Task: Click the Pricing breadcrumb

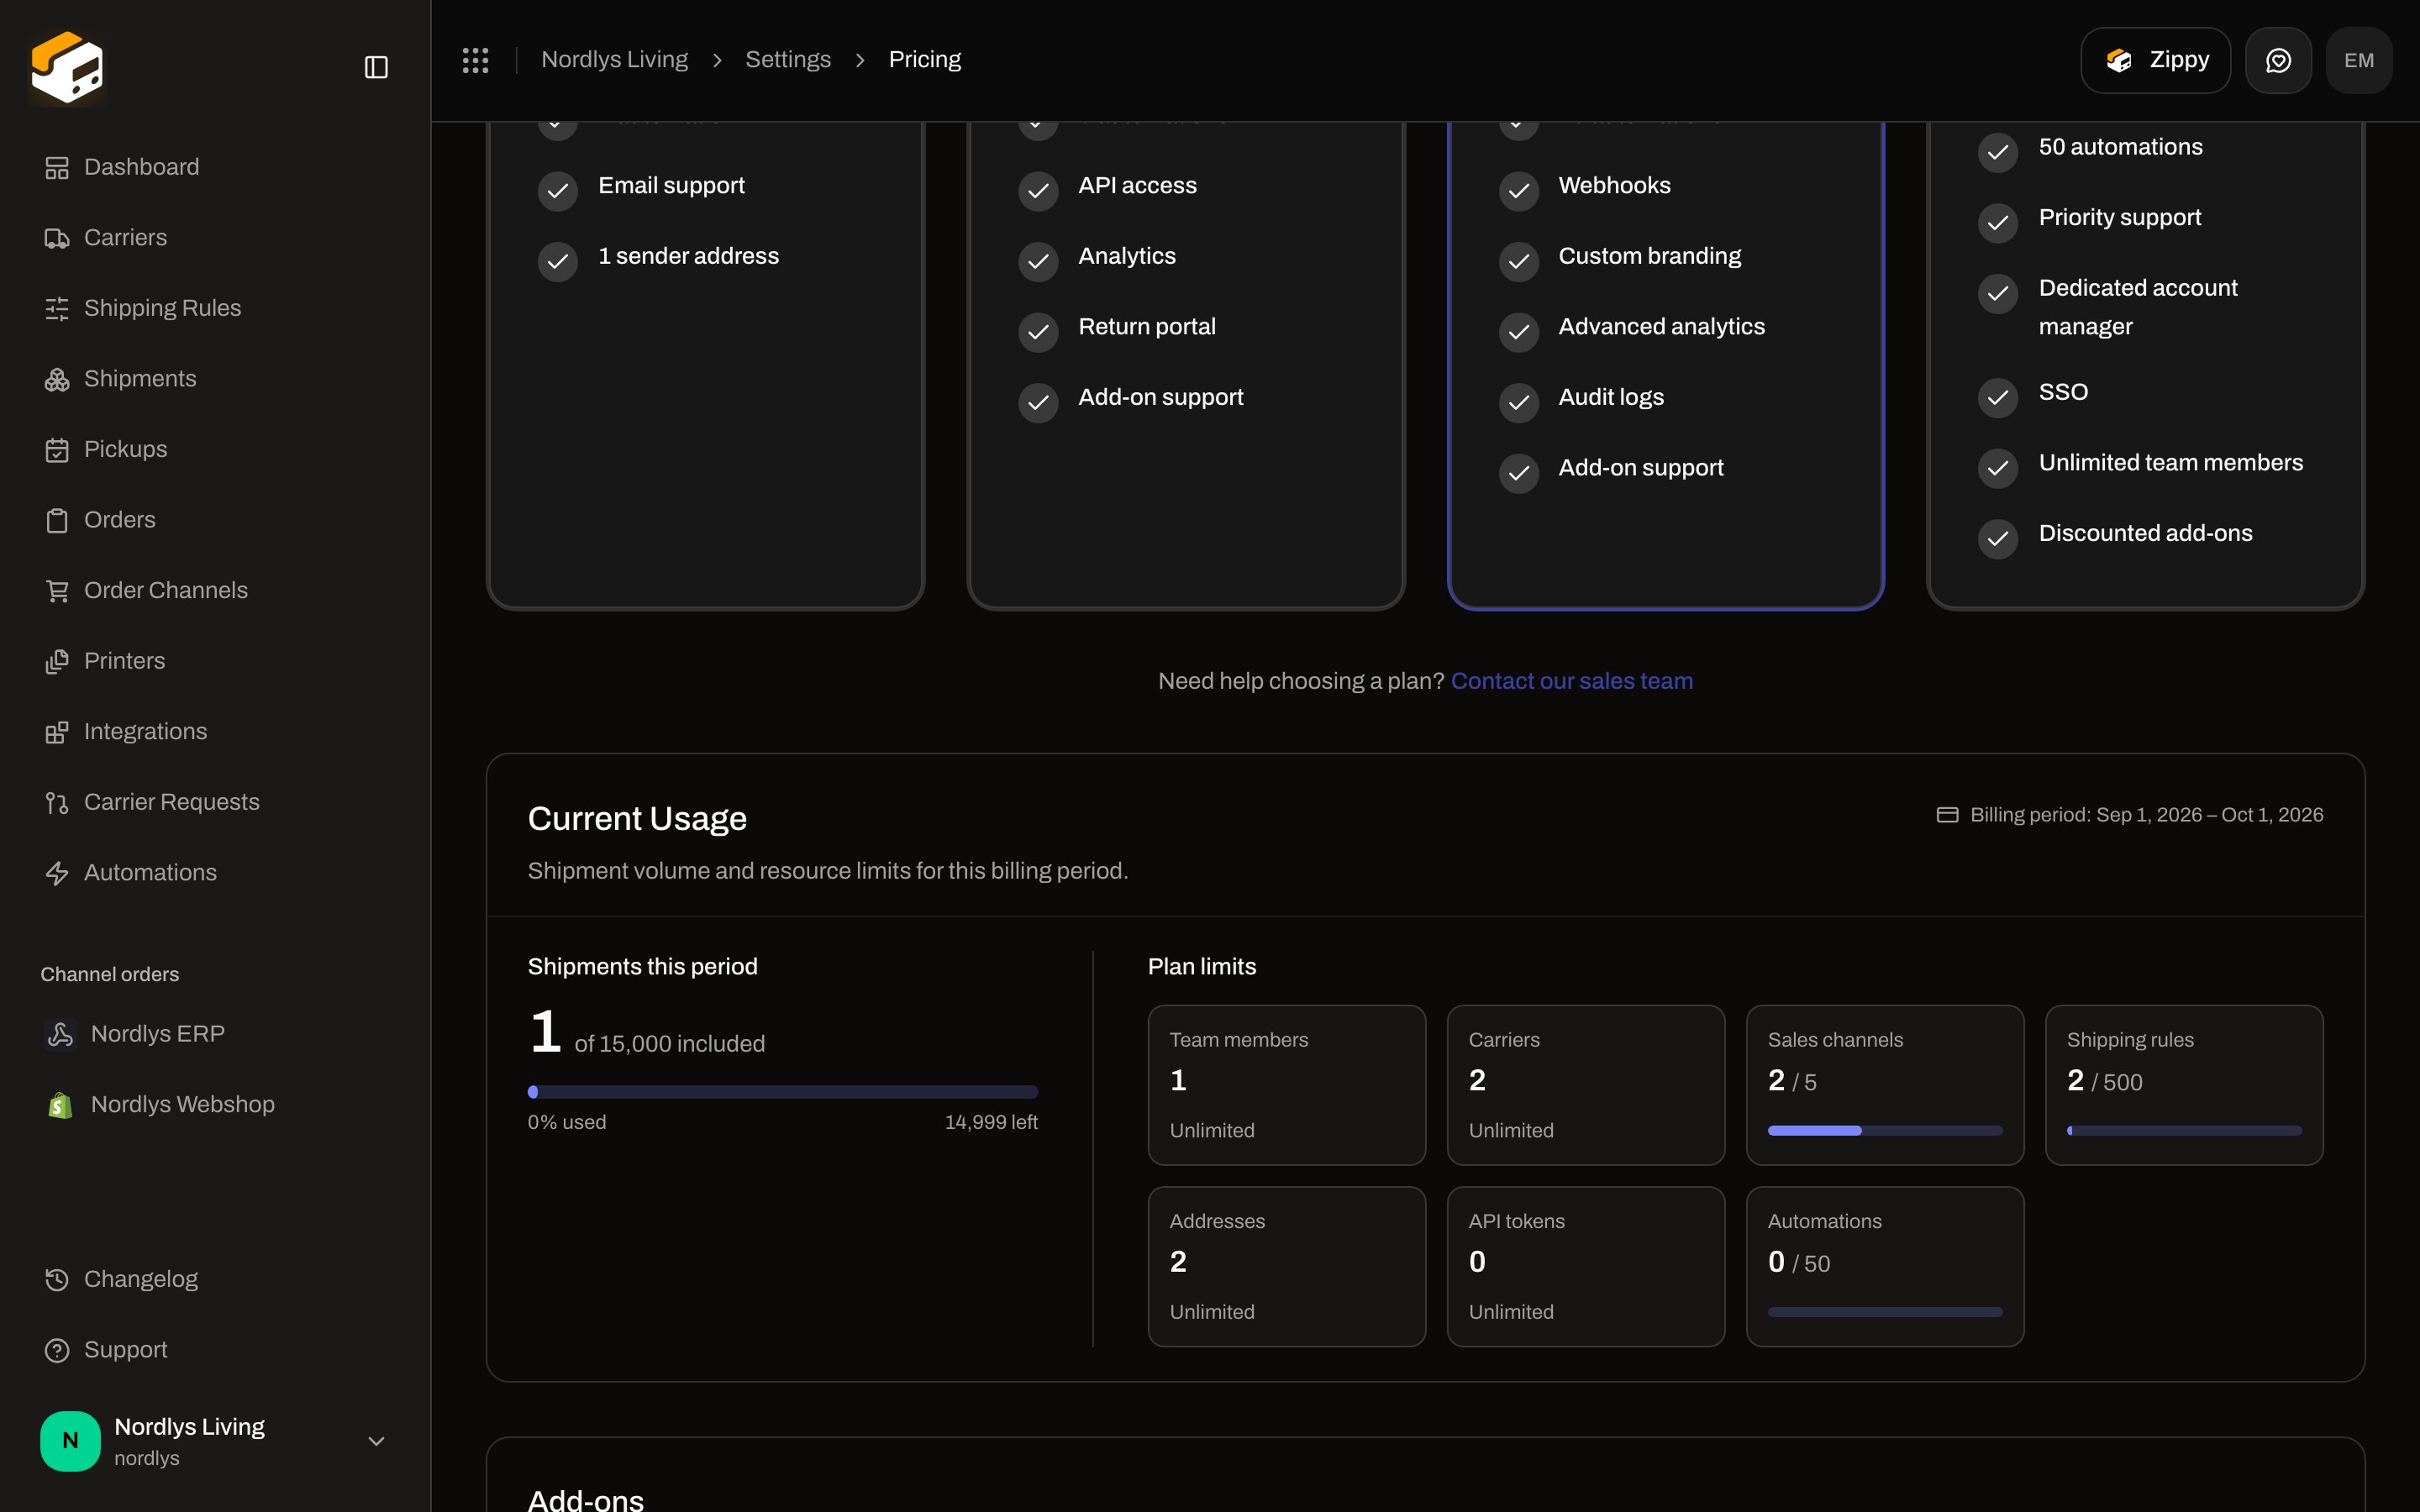Action: pyautogui.click(x=925, y=60)
